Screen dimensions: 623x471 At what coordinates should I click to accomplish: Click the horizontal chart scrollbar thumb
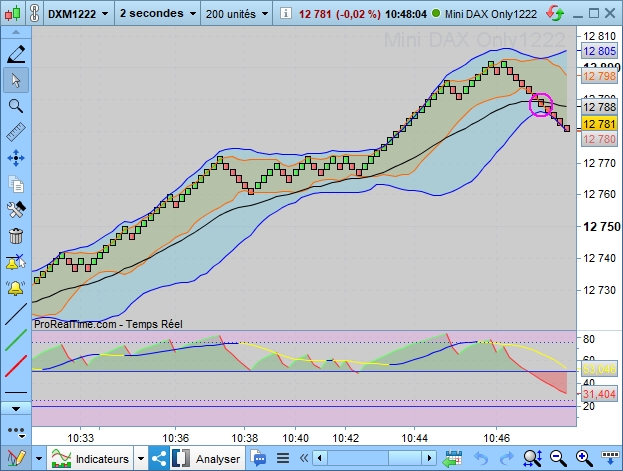pos(404,458)
